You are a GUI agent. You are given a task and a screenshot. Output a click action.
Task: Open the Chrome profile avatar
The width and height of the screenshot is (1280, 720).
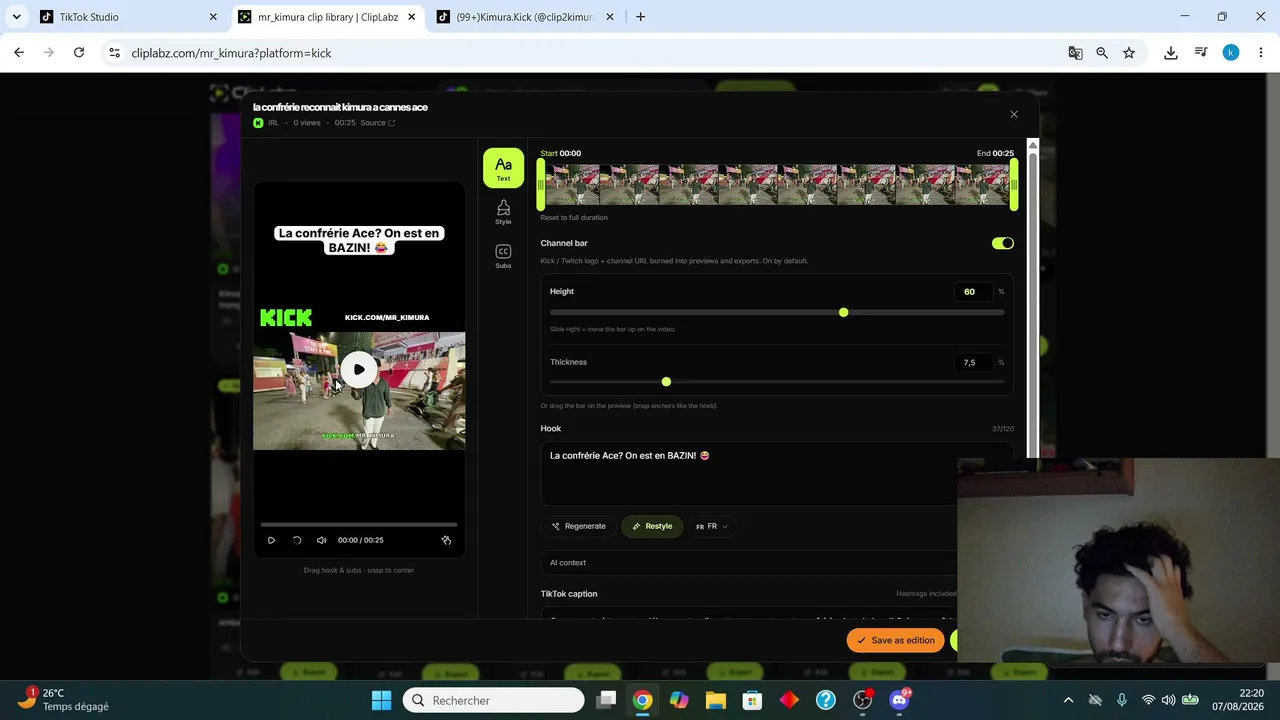(x=1231, y=53)
